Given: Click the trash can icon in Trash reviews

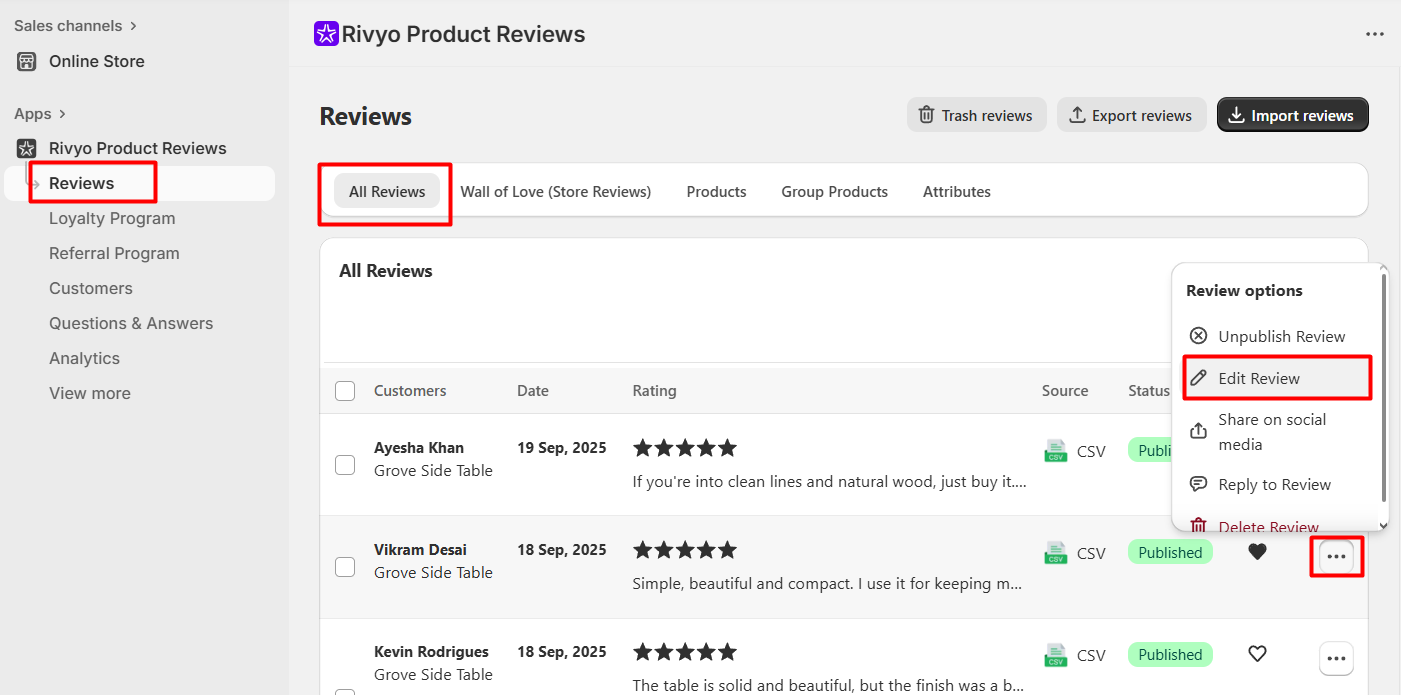Looking at the screenshot, I should pos(927,115).
